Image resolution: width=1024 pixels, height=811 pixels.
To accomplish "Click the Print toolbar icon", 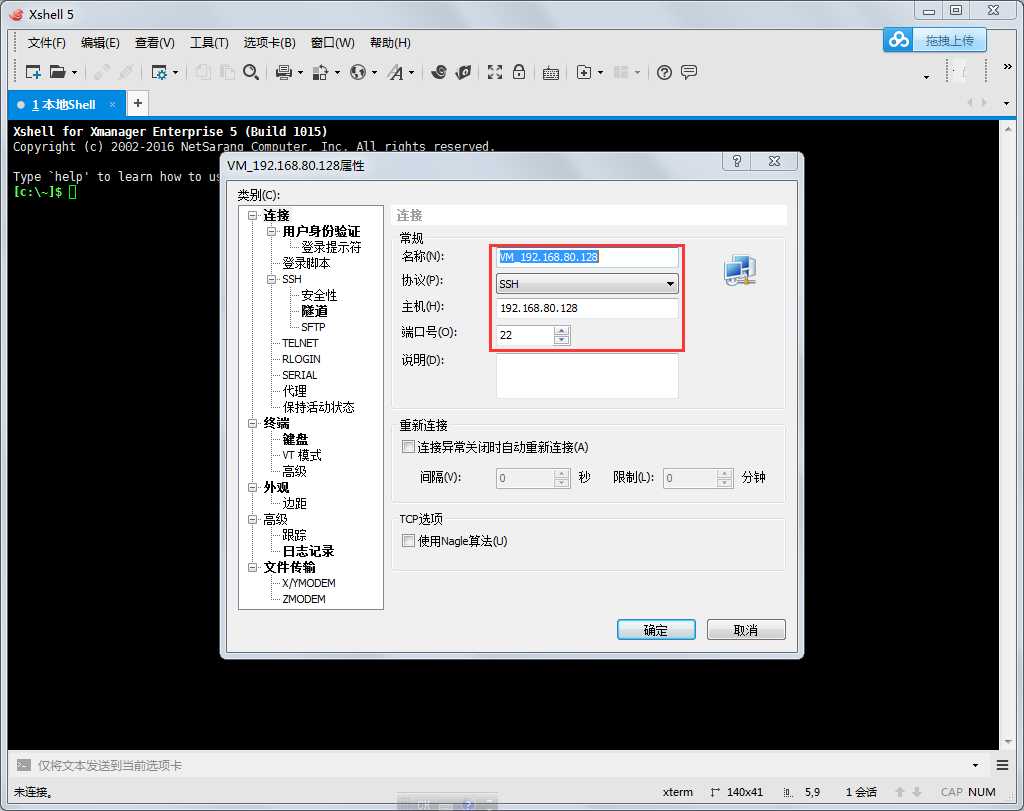I will pos(283,72).
